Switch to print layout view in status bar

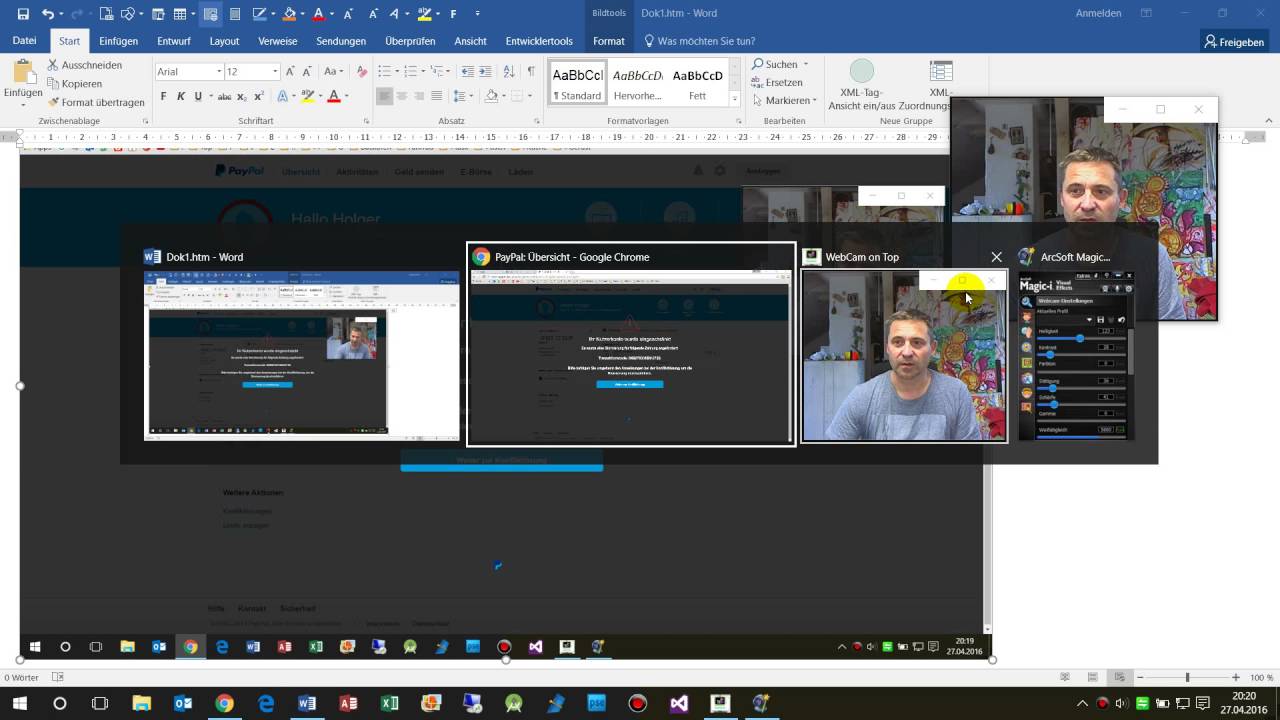1093,677
